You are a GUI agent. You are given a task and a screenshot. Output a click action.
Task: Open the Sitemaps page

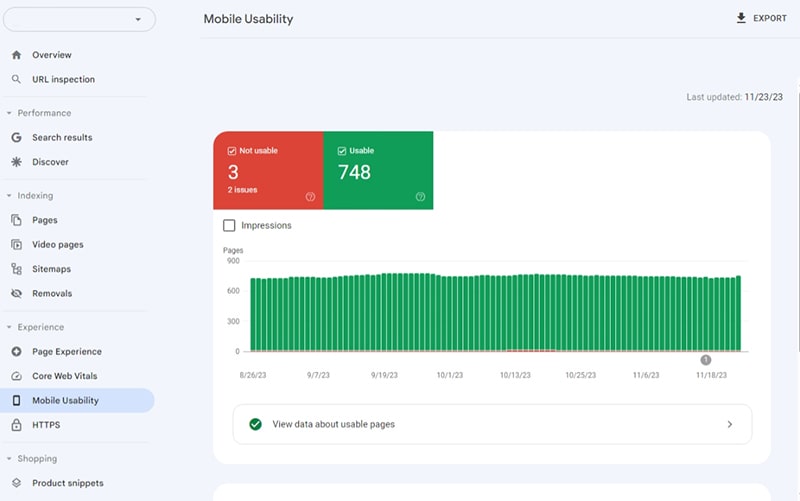coord(52,269)
